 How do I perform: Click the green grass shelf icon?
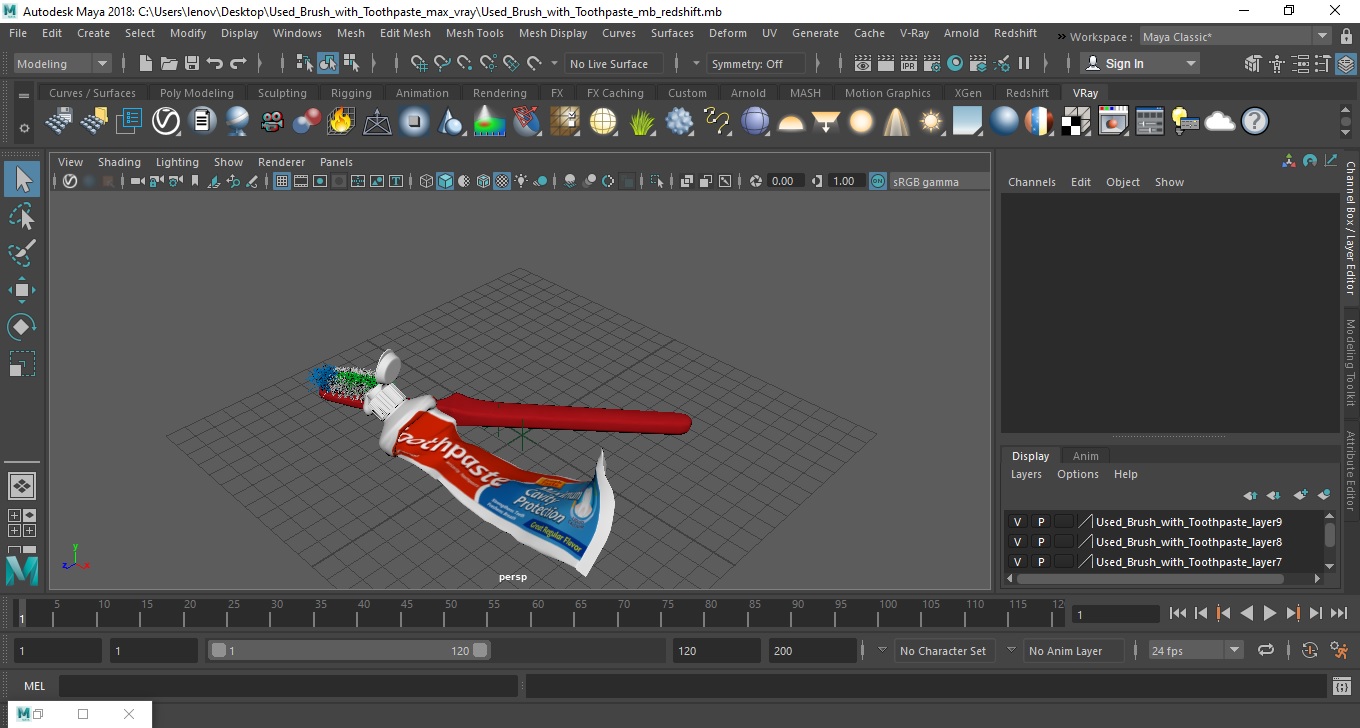(x=641, y=122)
